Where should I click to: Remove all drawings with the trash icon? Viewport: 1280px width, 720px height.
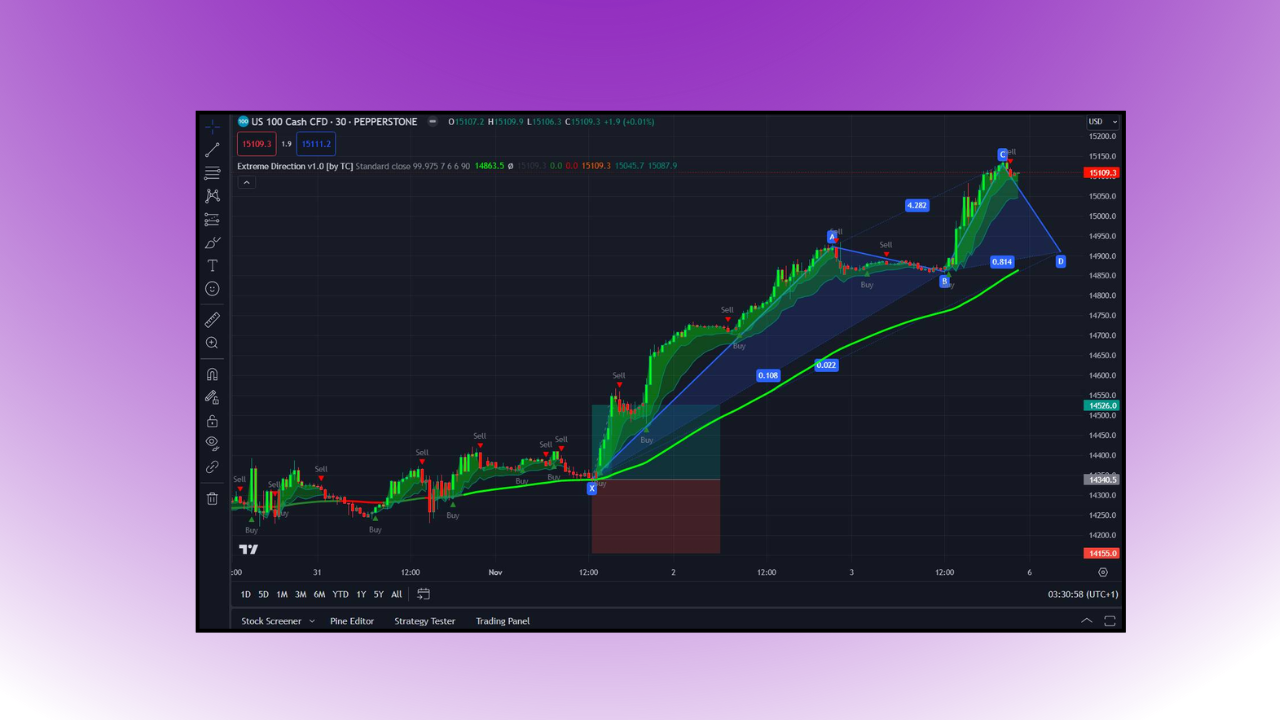pos(212,498)
